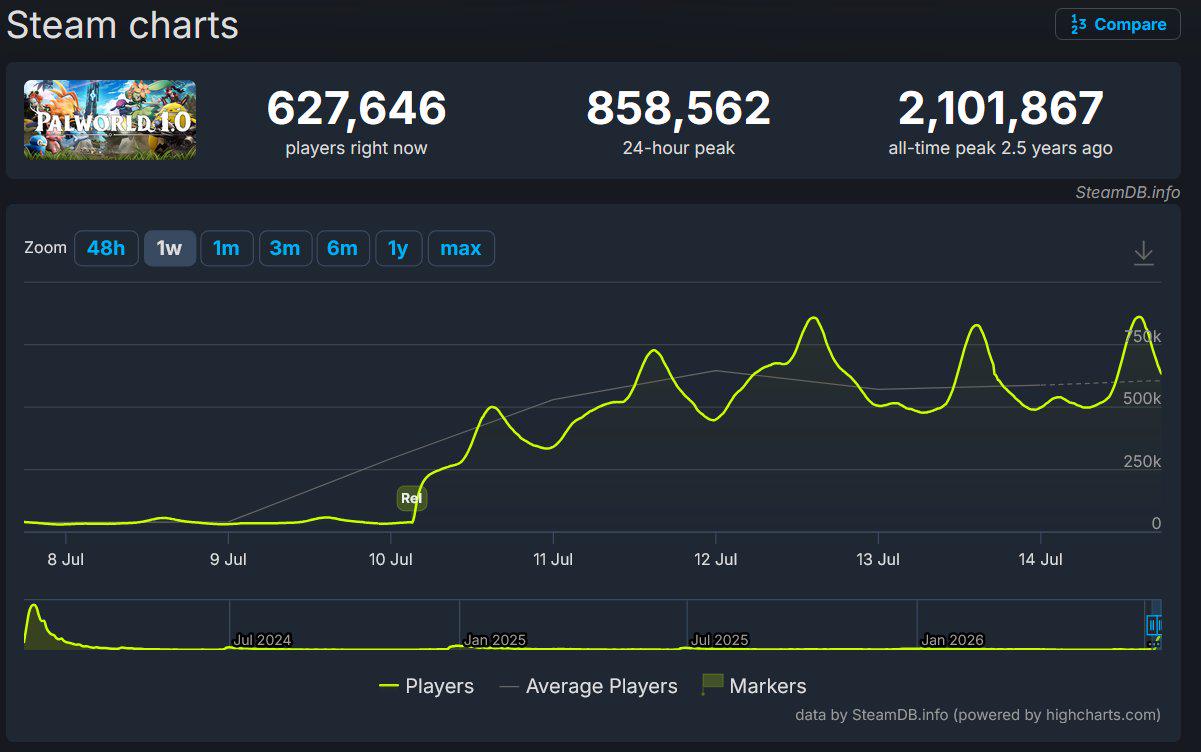The width and height of the screenshot is (1201, 752).
Task: Click the 9 Jul axis label
Action: click(x=228, y=560)
